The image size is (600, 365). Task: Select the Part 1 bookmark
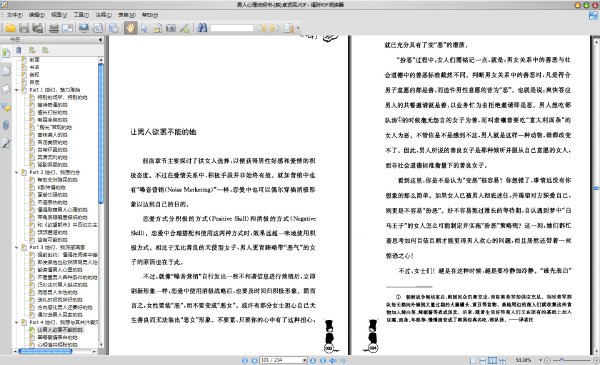click(55, 90)
